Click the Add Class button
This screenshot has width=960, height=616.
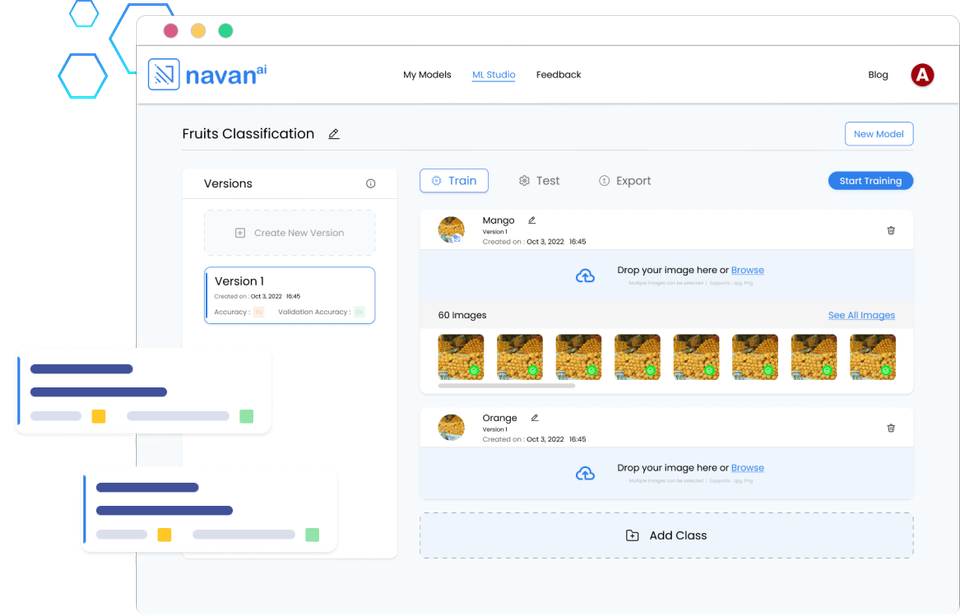[x=666, y=535]
